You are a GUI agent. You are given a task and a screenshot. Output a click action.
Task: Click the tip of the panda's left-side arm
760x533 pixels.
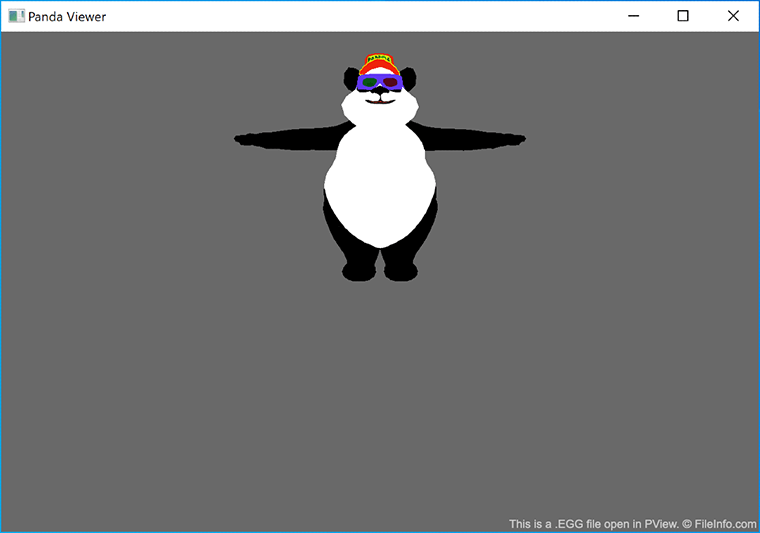tap(241, 139)
